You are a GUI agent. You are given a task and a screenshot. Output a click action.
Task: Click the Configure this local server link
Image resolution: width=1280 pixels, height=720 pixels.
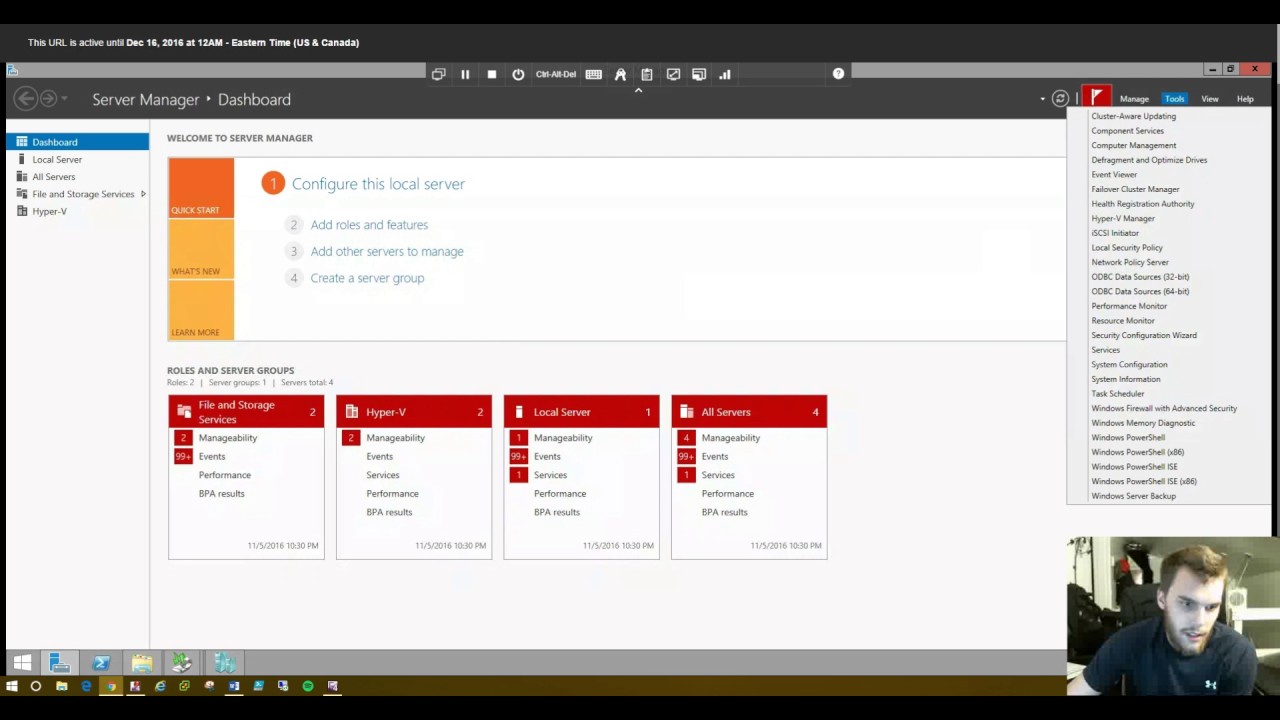[378, 184]
